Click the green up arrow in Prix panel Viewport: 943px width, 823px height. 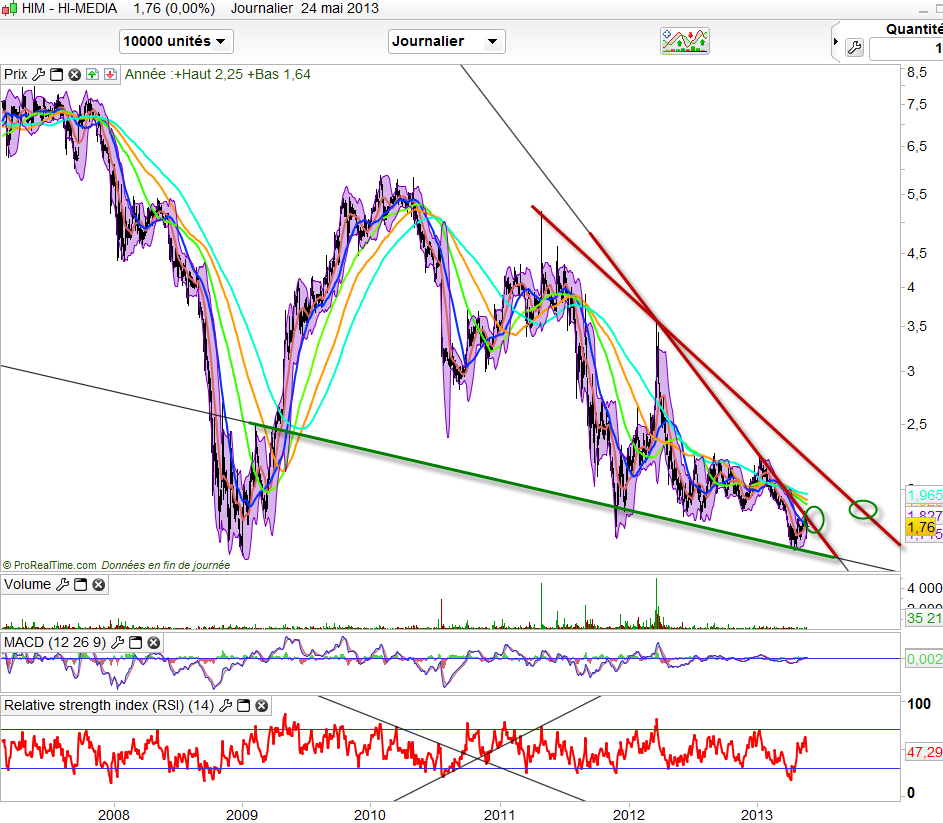pyautogui.click(x=92, y=74)
